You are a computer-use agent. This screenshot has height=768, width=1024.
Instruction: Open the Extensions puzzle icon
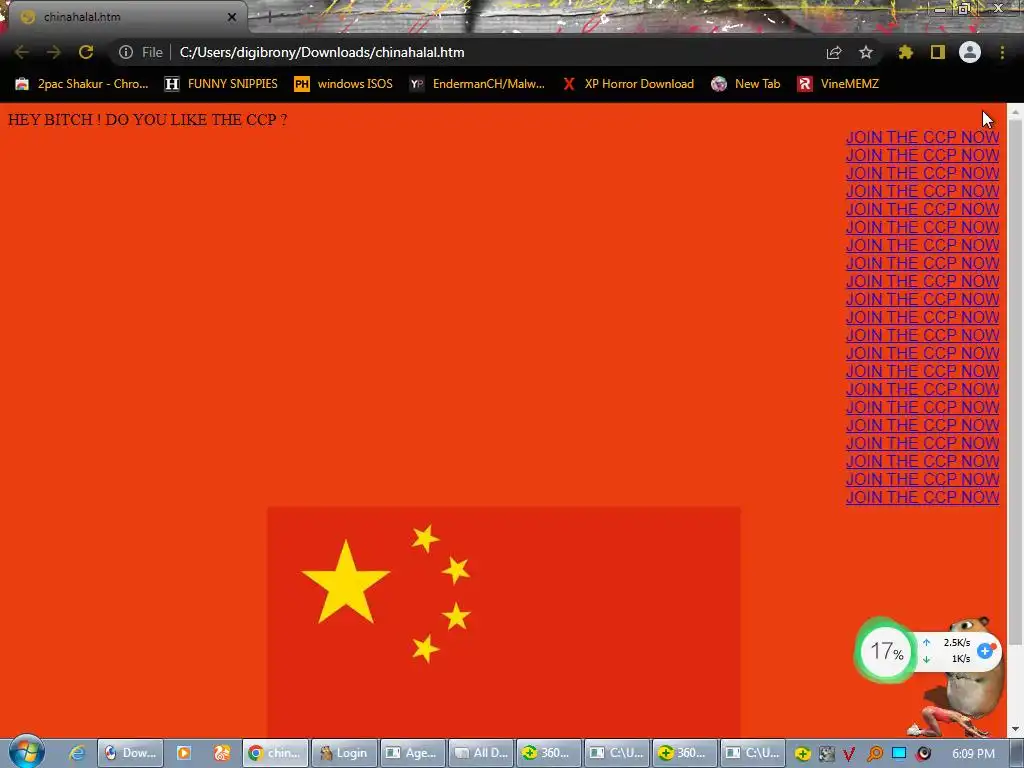coord(905,52)
